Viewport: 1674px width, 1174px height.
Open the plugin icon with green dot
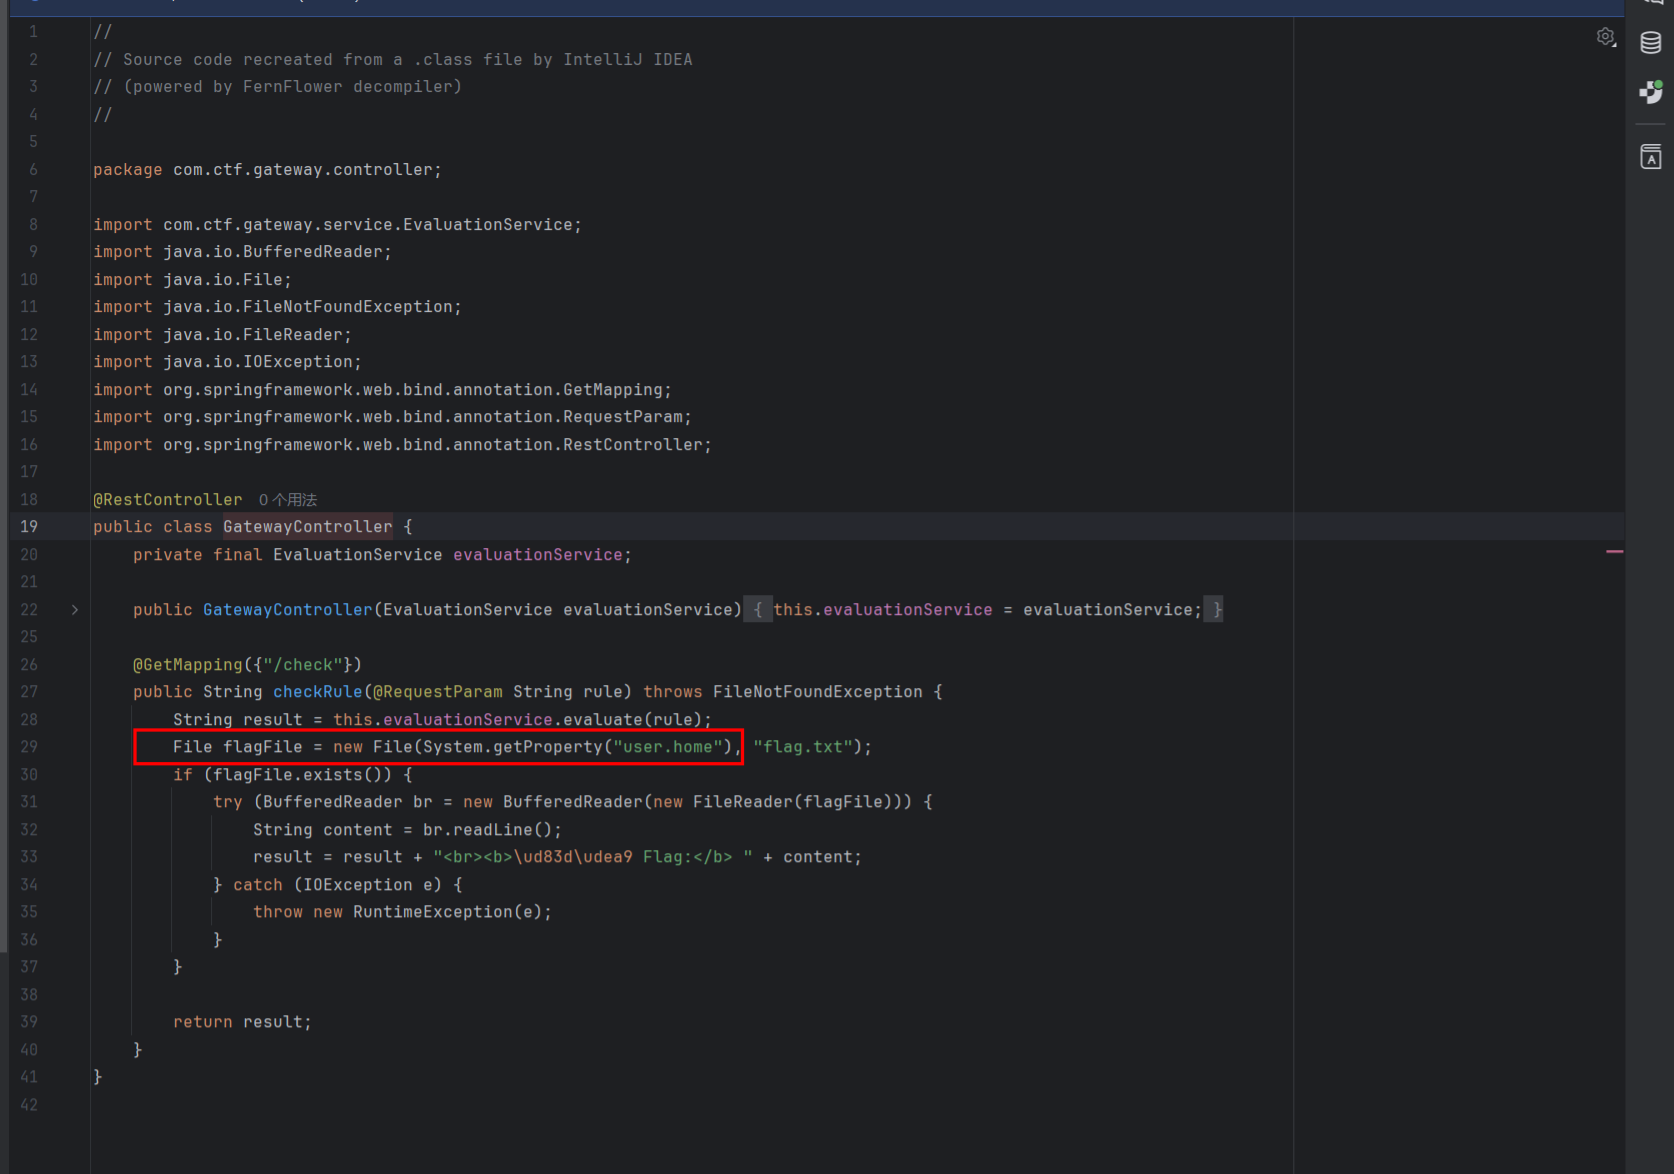pos(1650,93)
